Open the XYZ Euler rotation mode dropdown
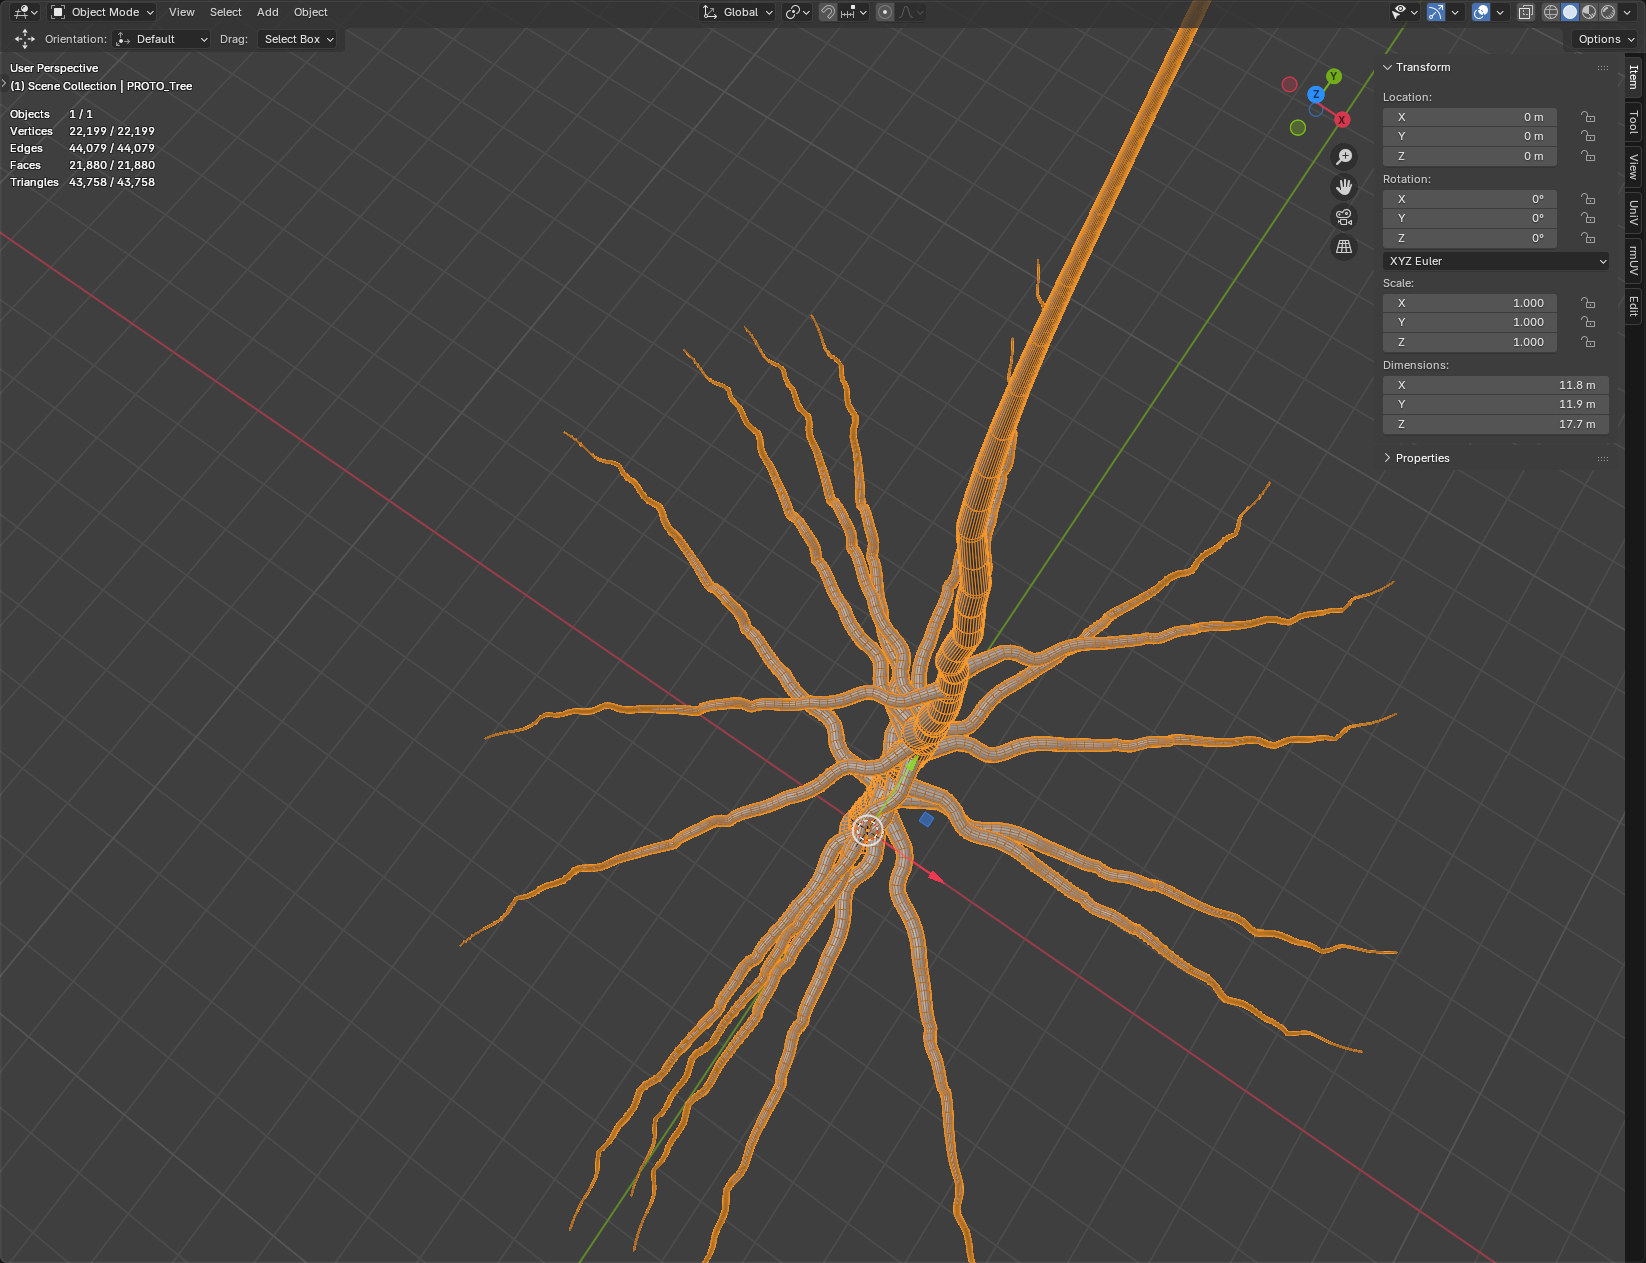The height and width of the screenshot is (1263, 1646). pyautogui.click(x=1496, y=261)
